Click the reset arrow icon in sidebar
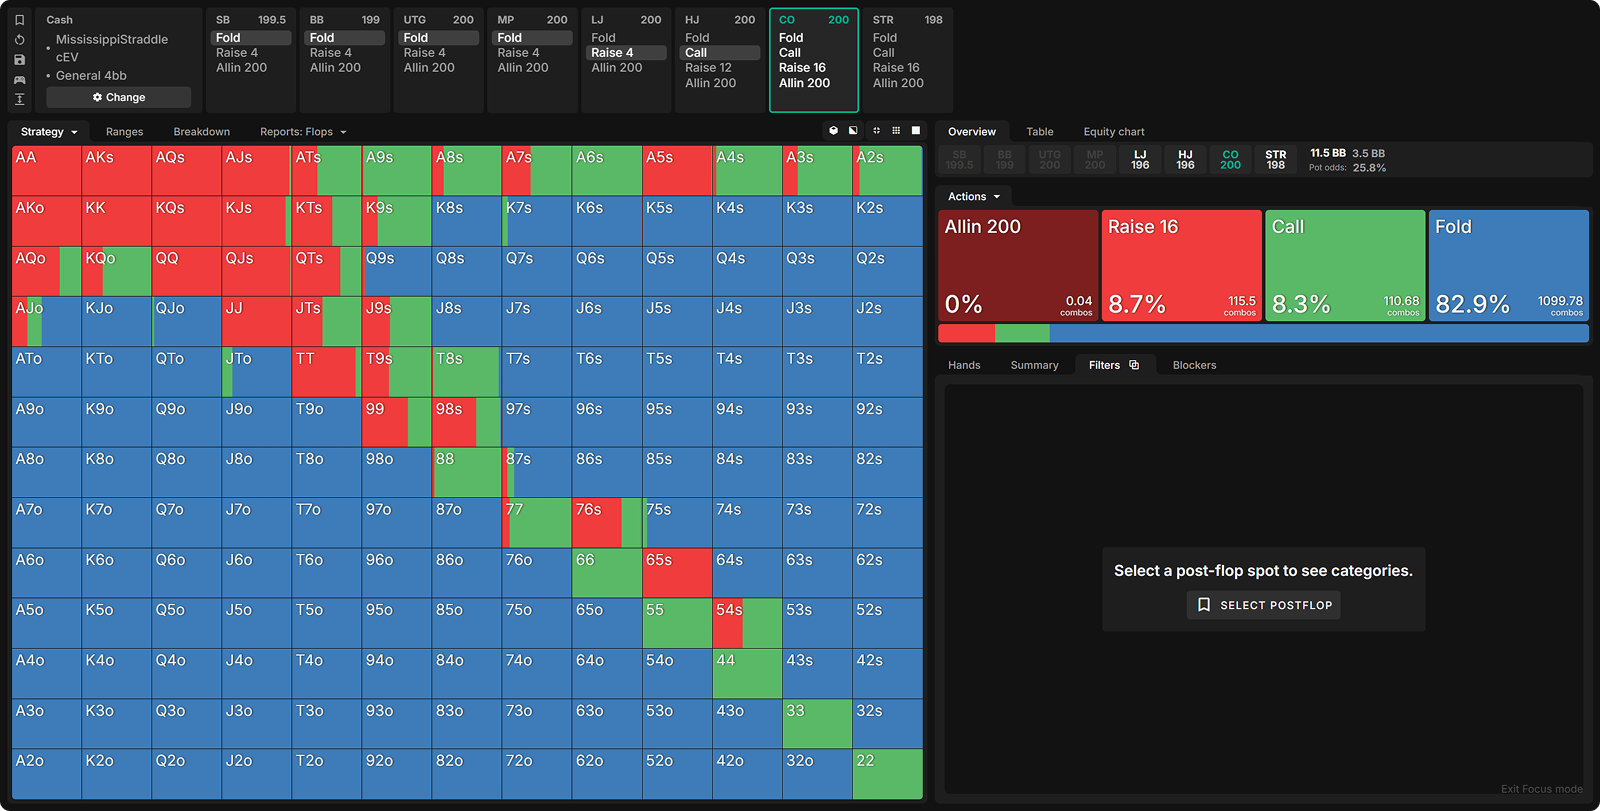 [x=19, y=40]
